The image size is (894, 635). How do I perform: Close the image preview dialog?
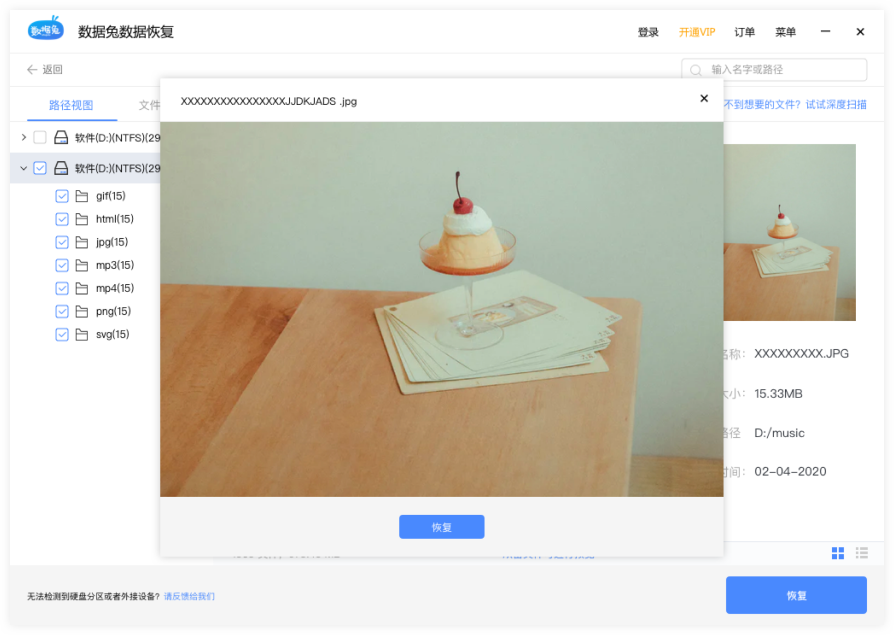[x=704, y=99]
